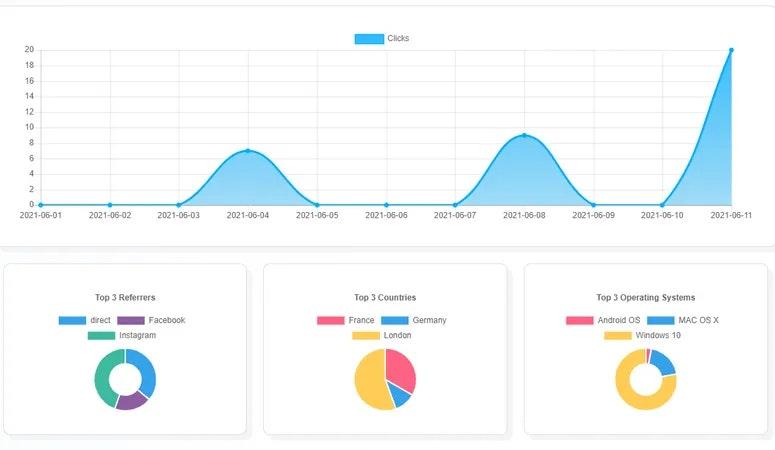Image resolution: width=775 pixels, height=450 pixels.
Task: Click the 2021-06-11 x-axis label
Action: tap(731, 216)
